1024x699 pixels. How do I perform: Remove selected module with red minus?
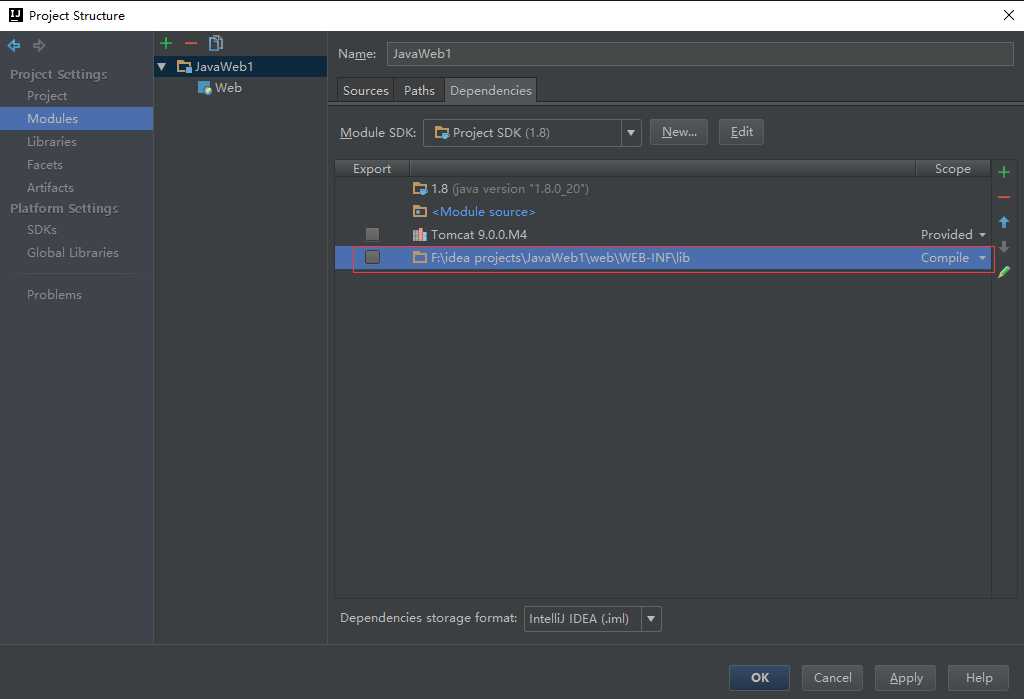click(191, 43)
